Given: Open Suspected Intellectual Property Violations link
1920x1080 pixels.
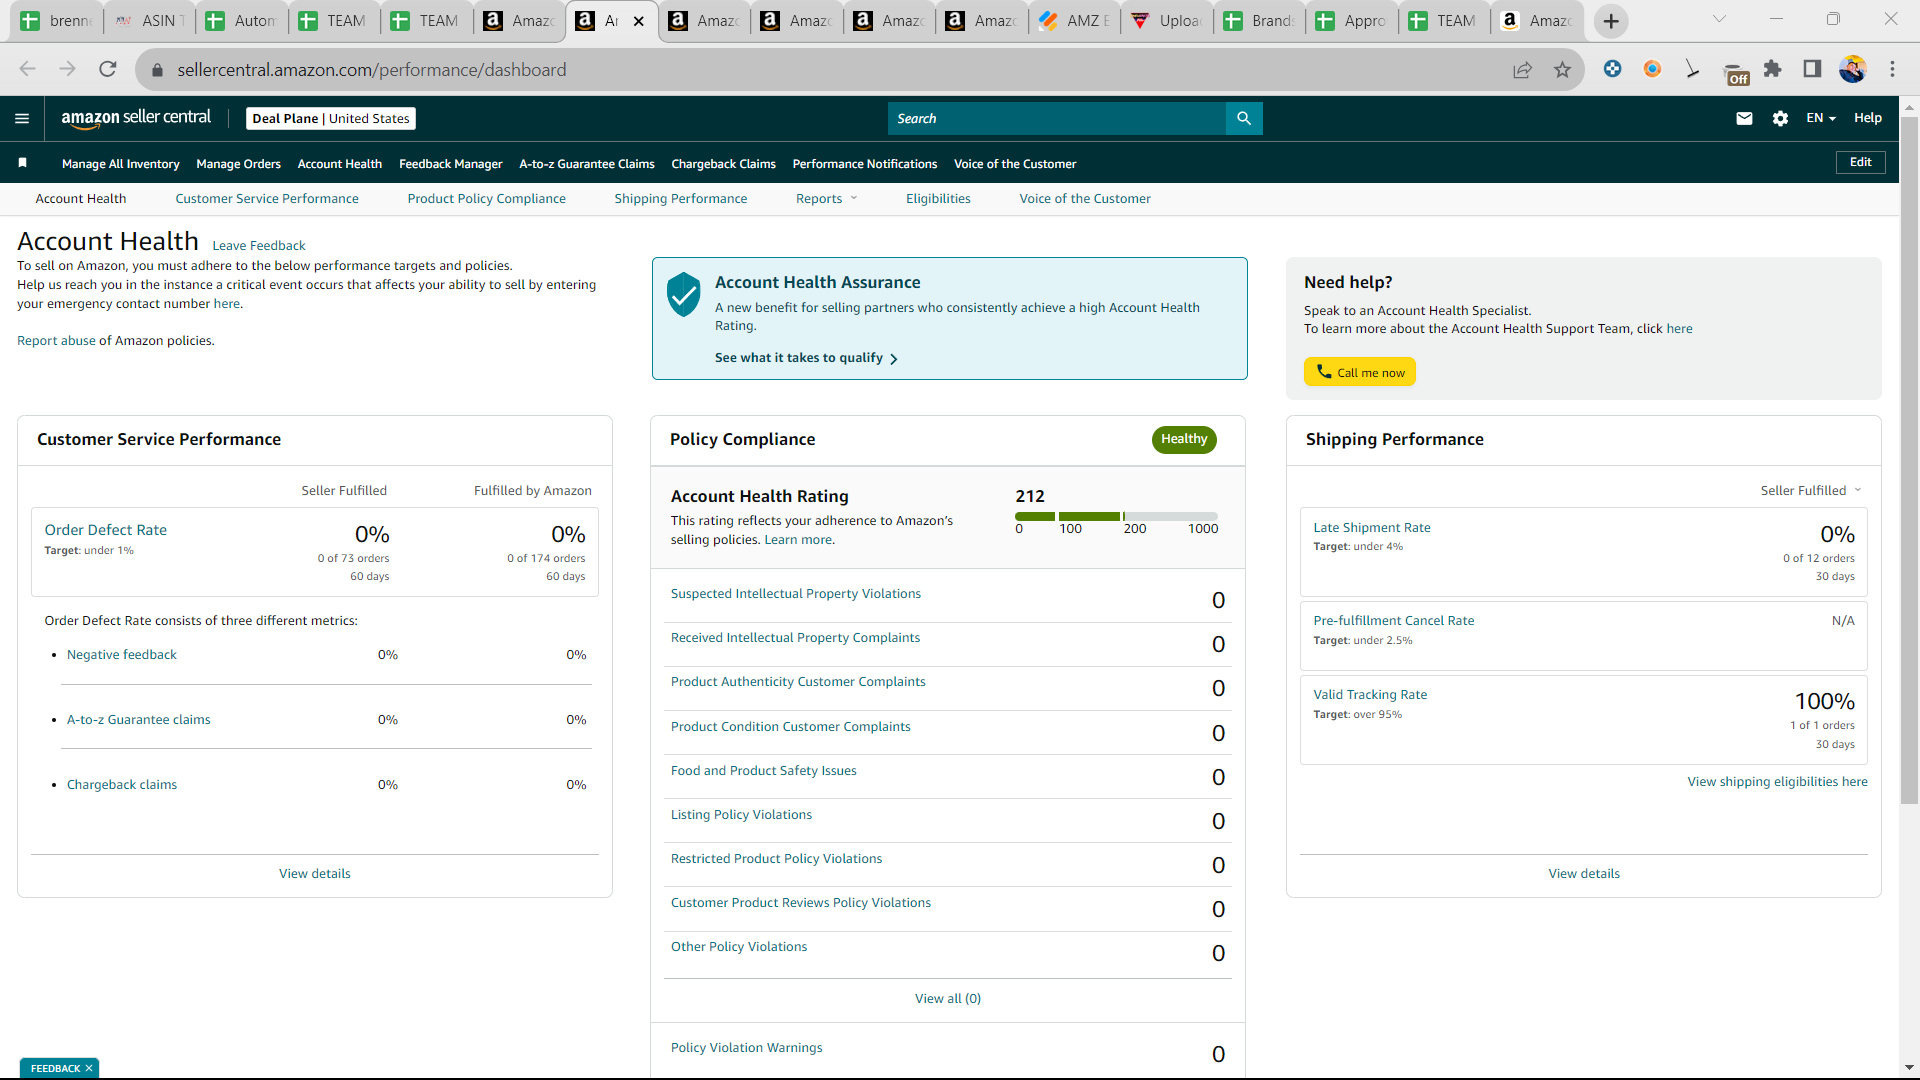Looking at the screenshot, I should coord(796,593).
